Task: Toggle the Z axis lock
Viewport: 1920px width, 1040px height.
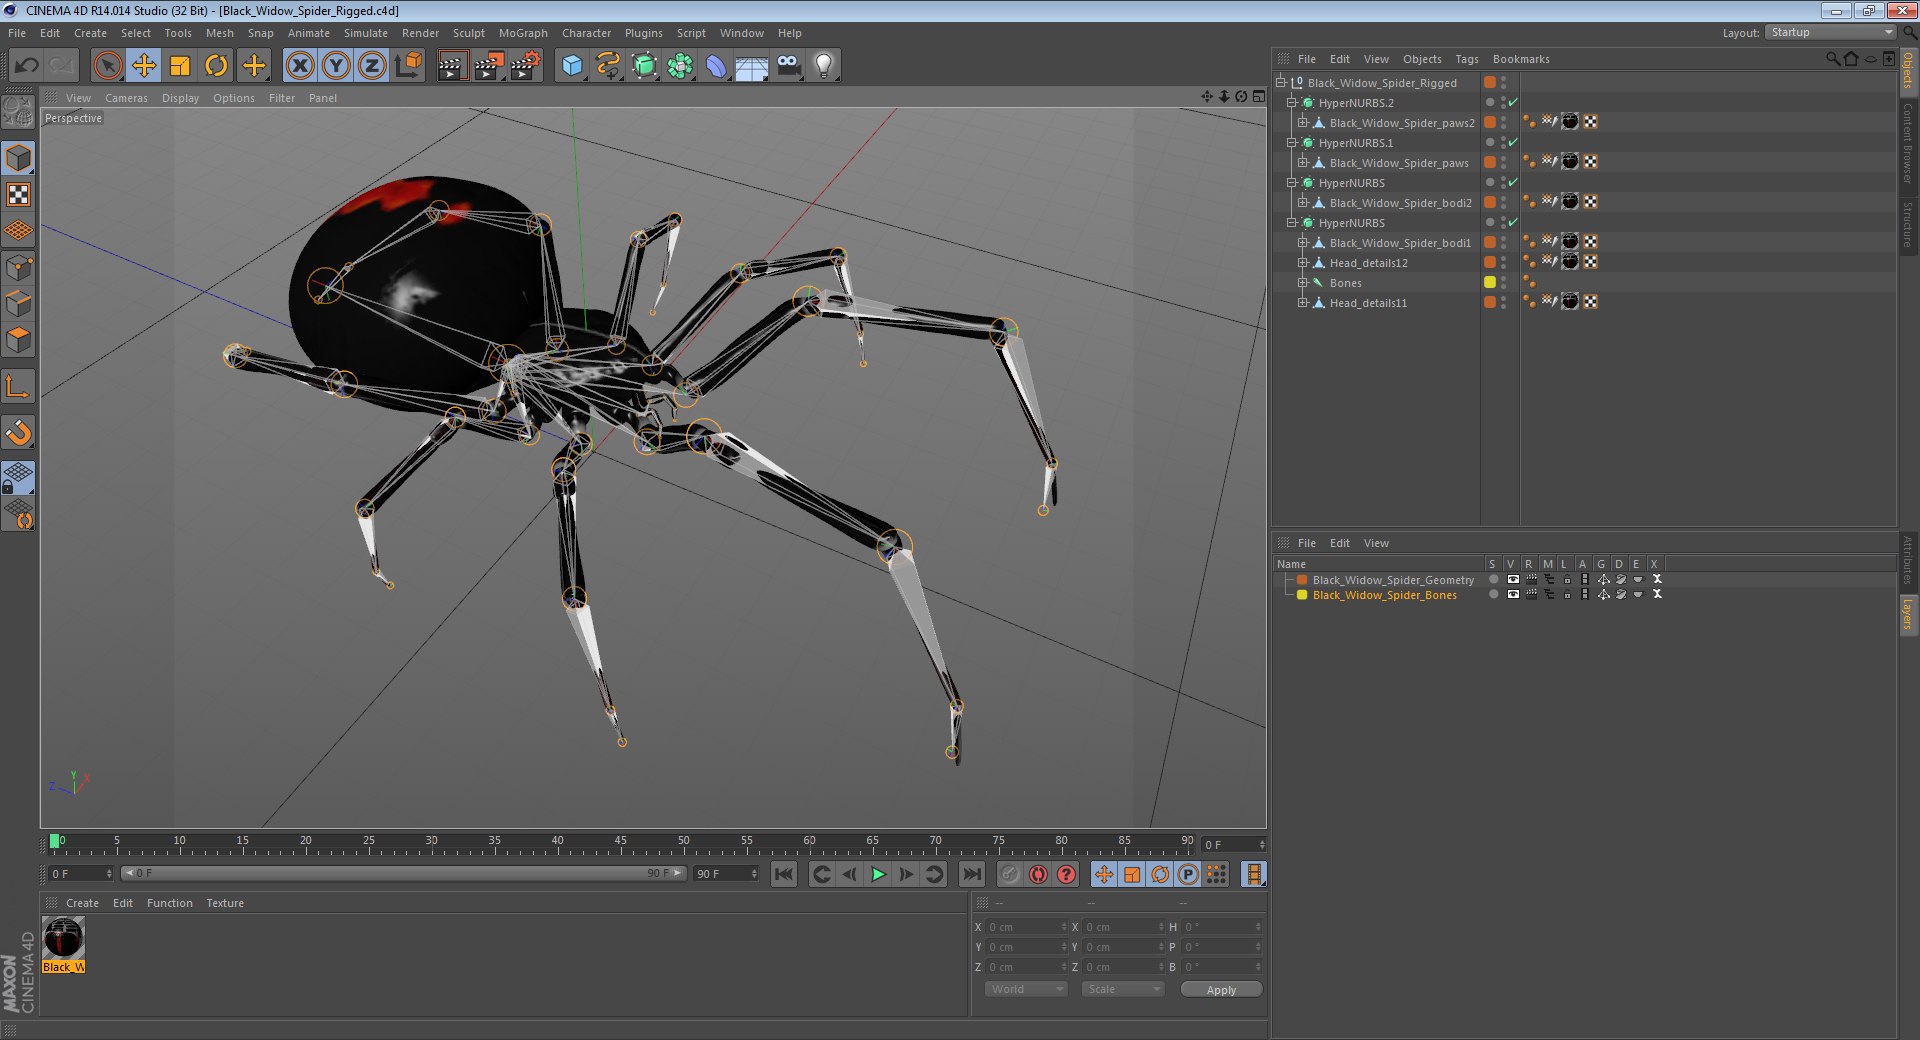Action: [x=372, y=66]
